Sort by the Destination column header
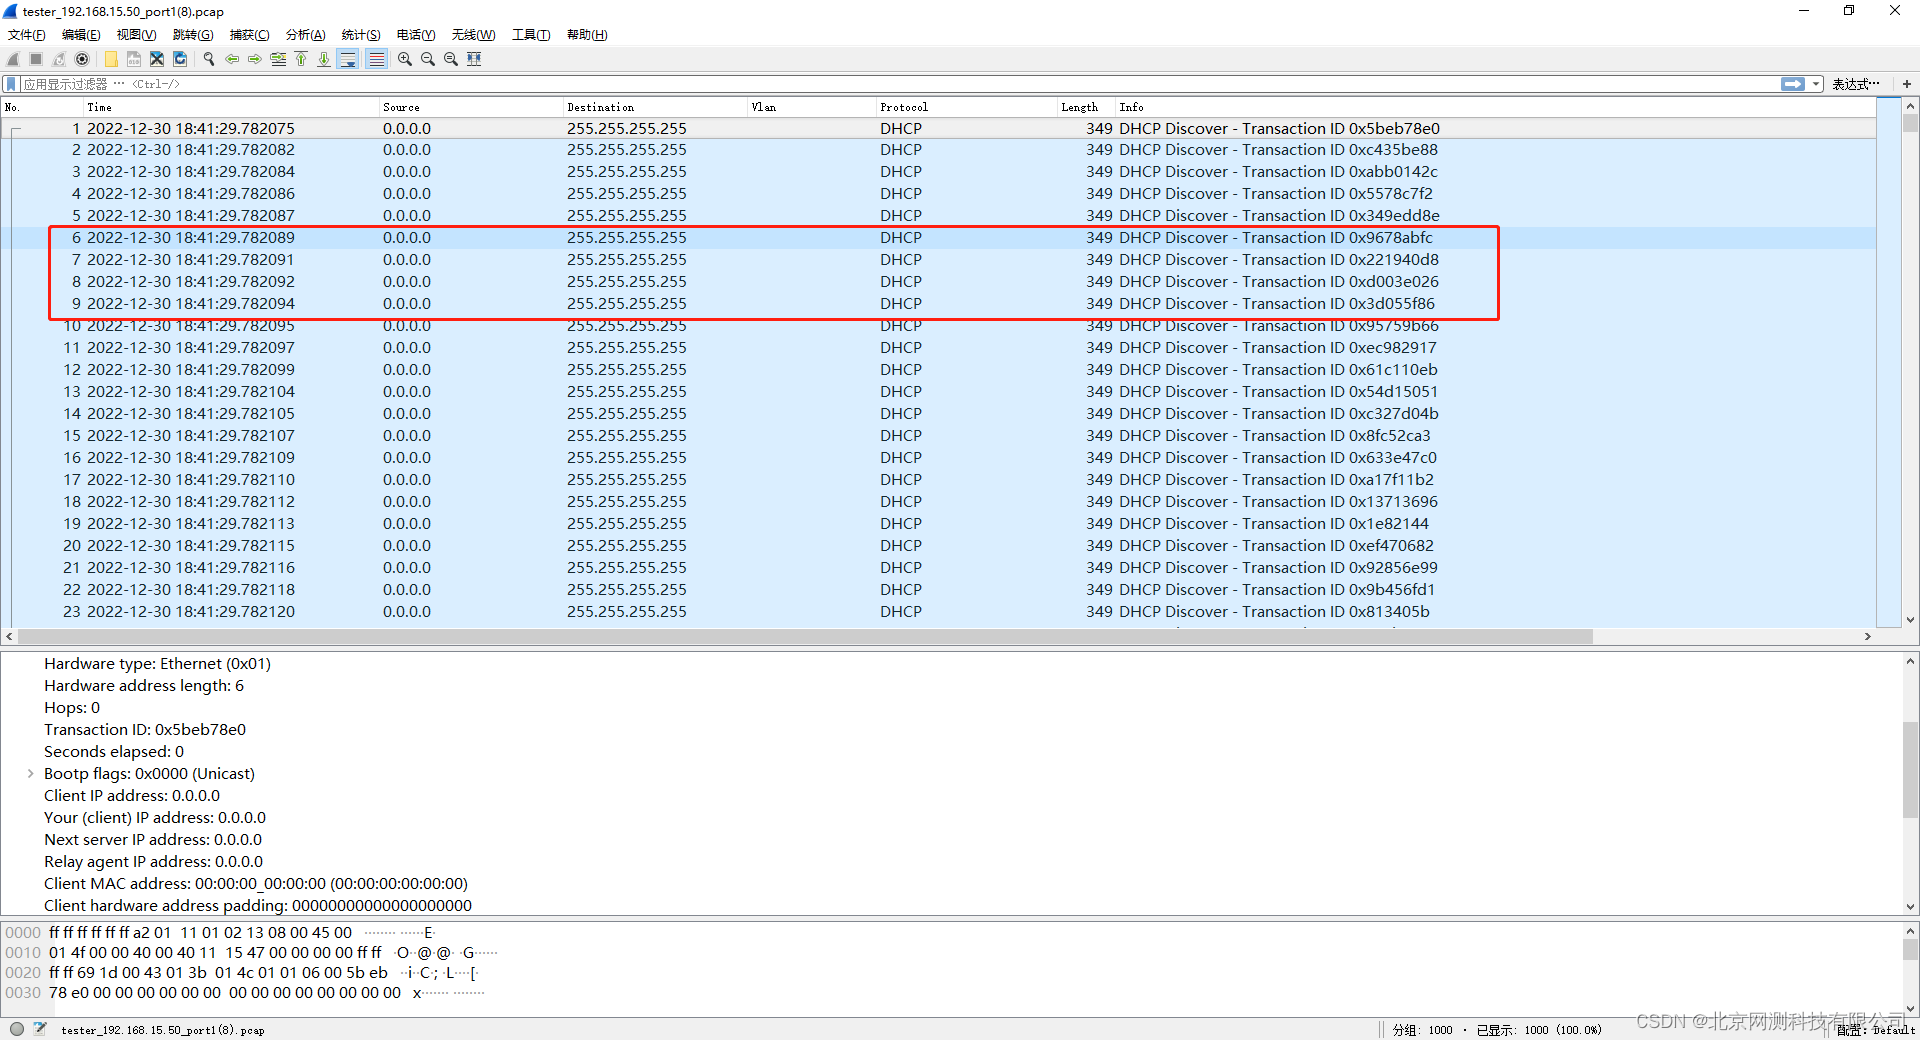 click(x=655, y=107)
